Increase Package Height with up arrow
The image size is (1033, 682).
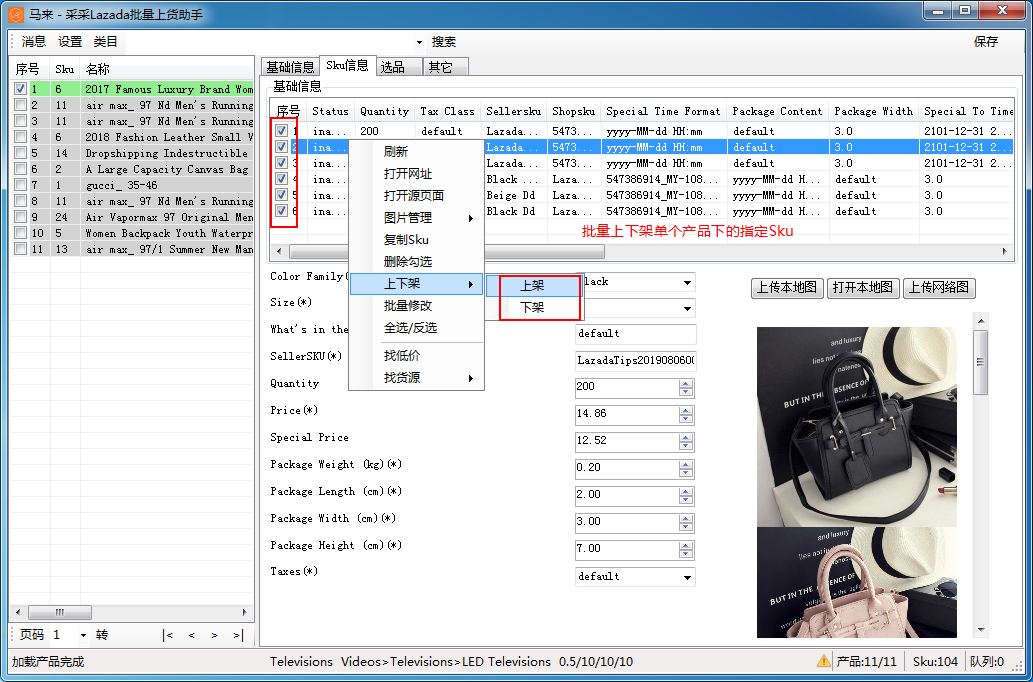(686, 545)
